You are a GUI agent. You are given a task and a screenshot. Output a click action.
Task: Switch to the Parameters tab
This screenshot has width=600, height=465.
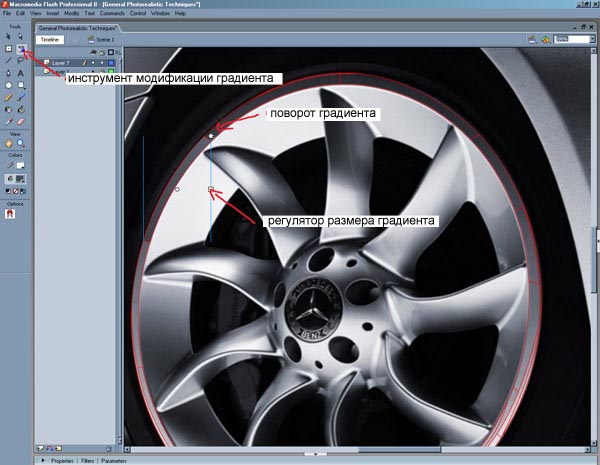pos(114,461)
